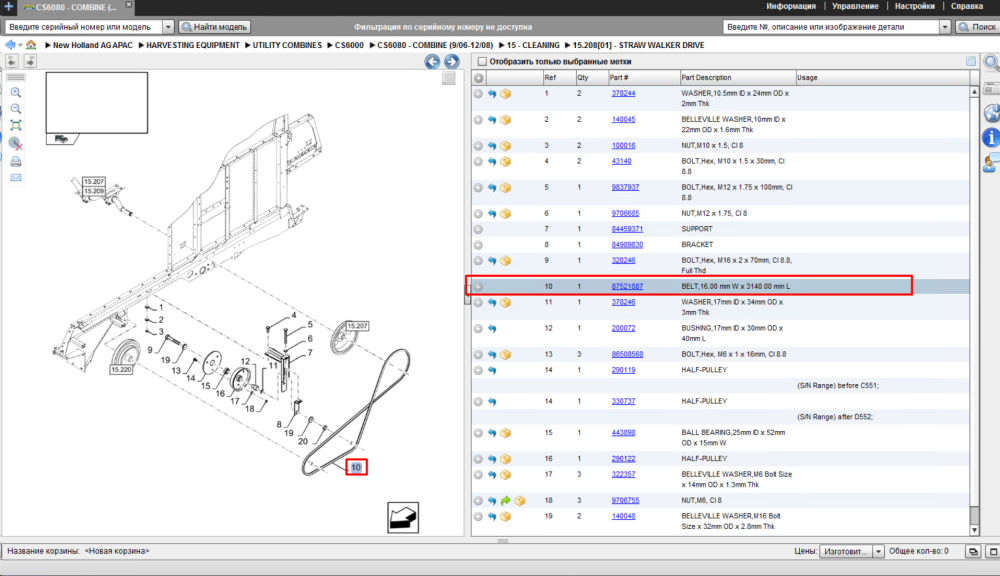Click the 'Поиск' search button
This screenshot has width=1000, height=576.
pos(978,27)
